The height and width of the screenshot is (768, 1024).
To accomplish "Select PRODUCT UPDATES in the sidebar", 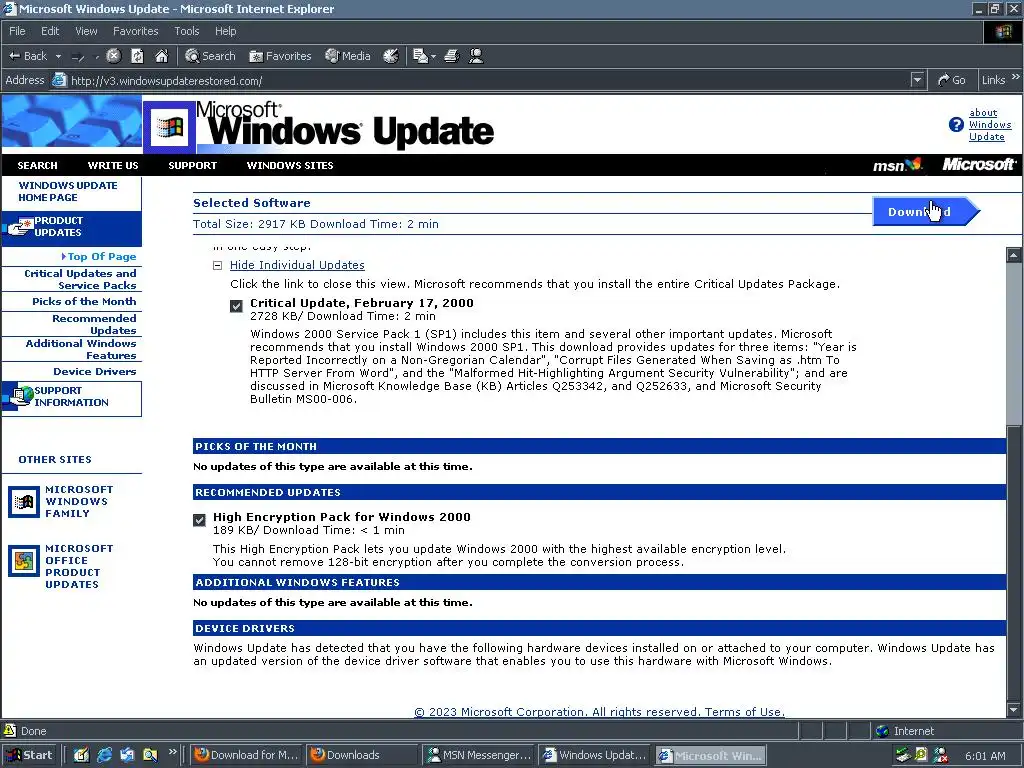I will (x=71, y=227).
